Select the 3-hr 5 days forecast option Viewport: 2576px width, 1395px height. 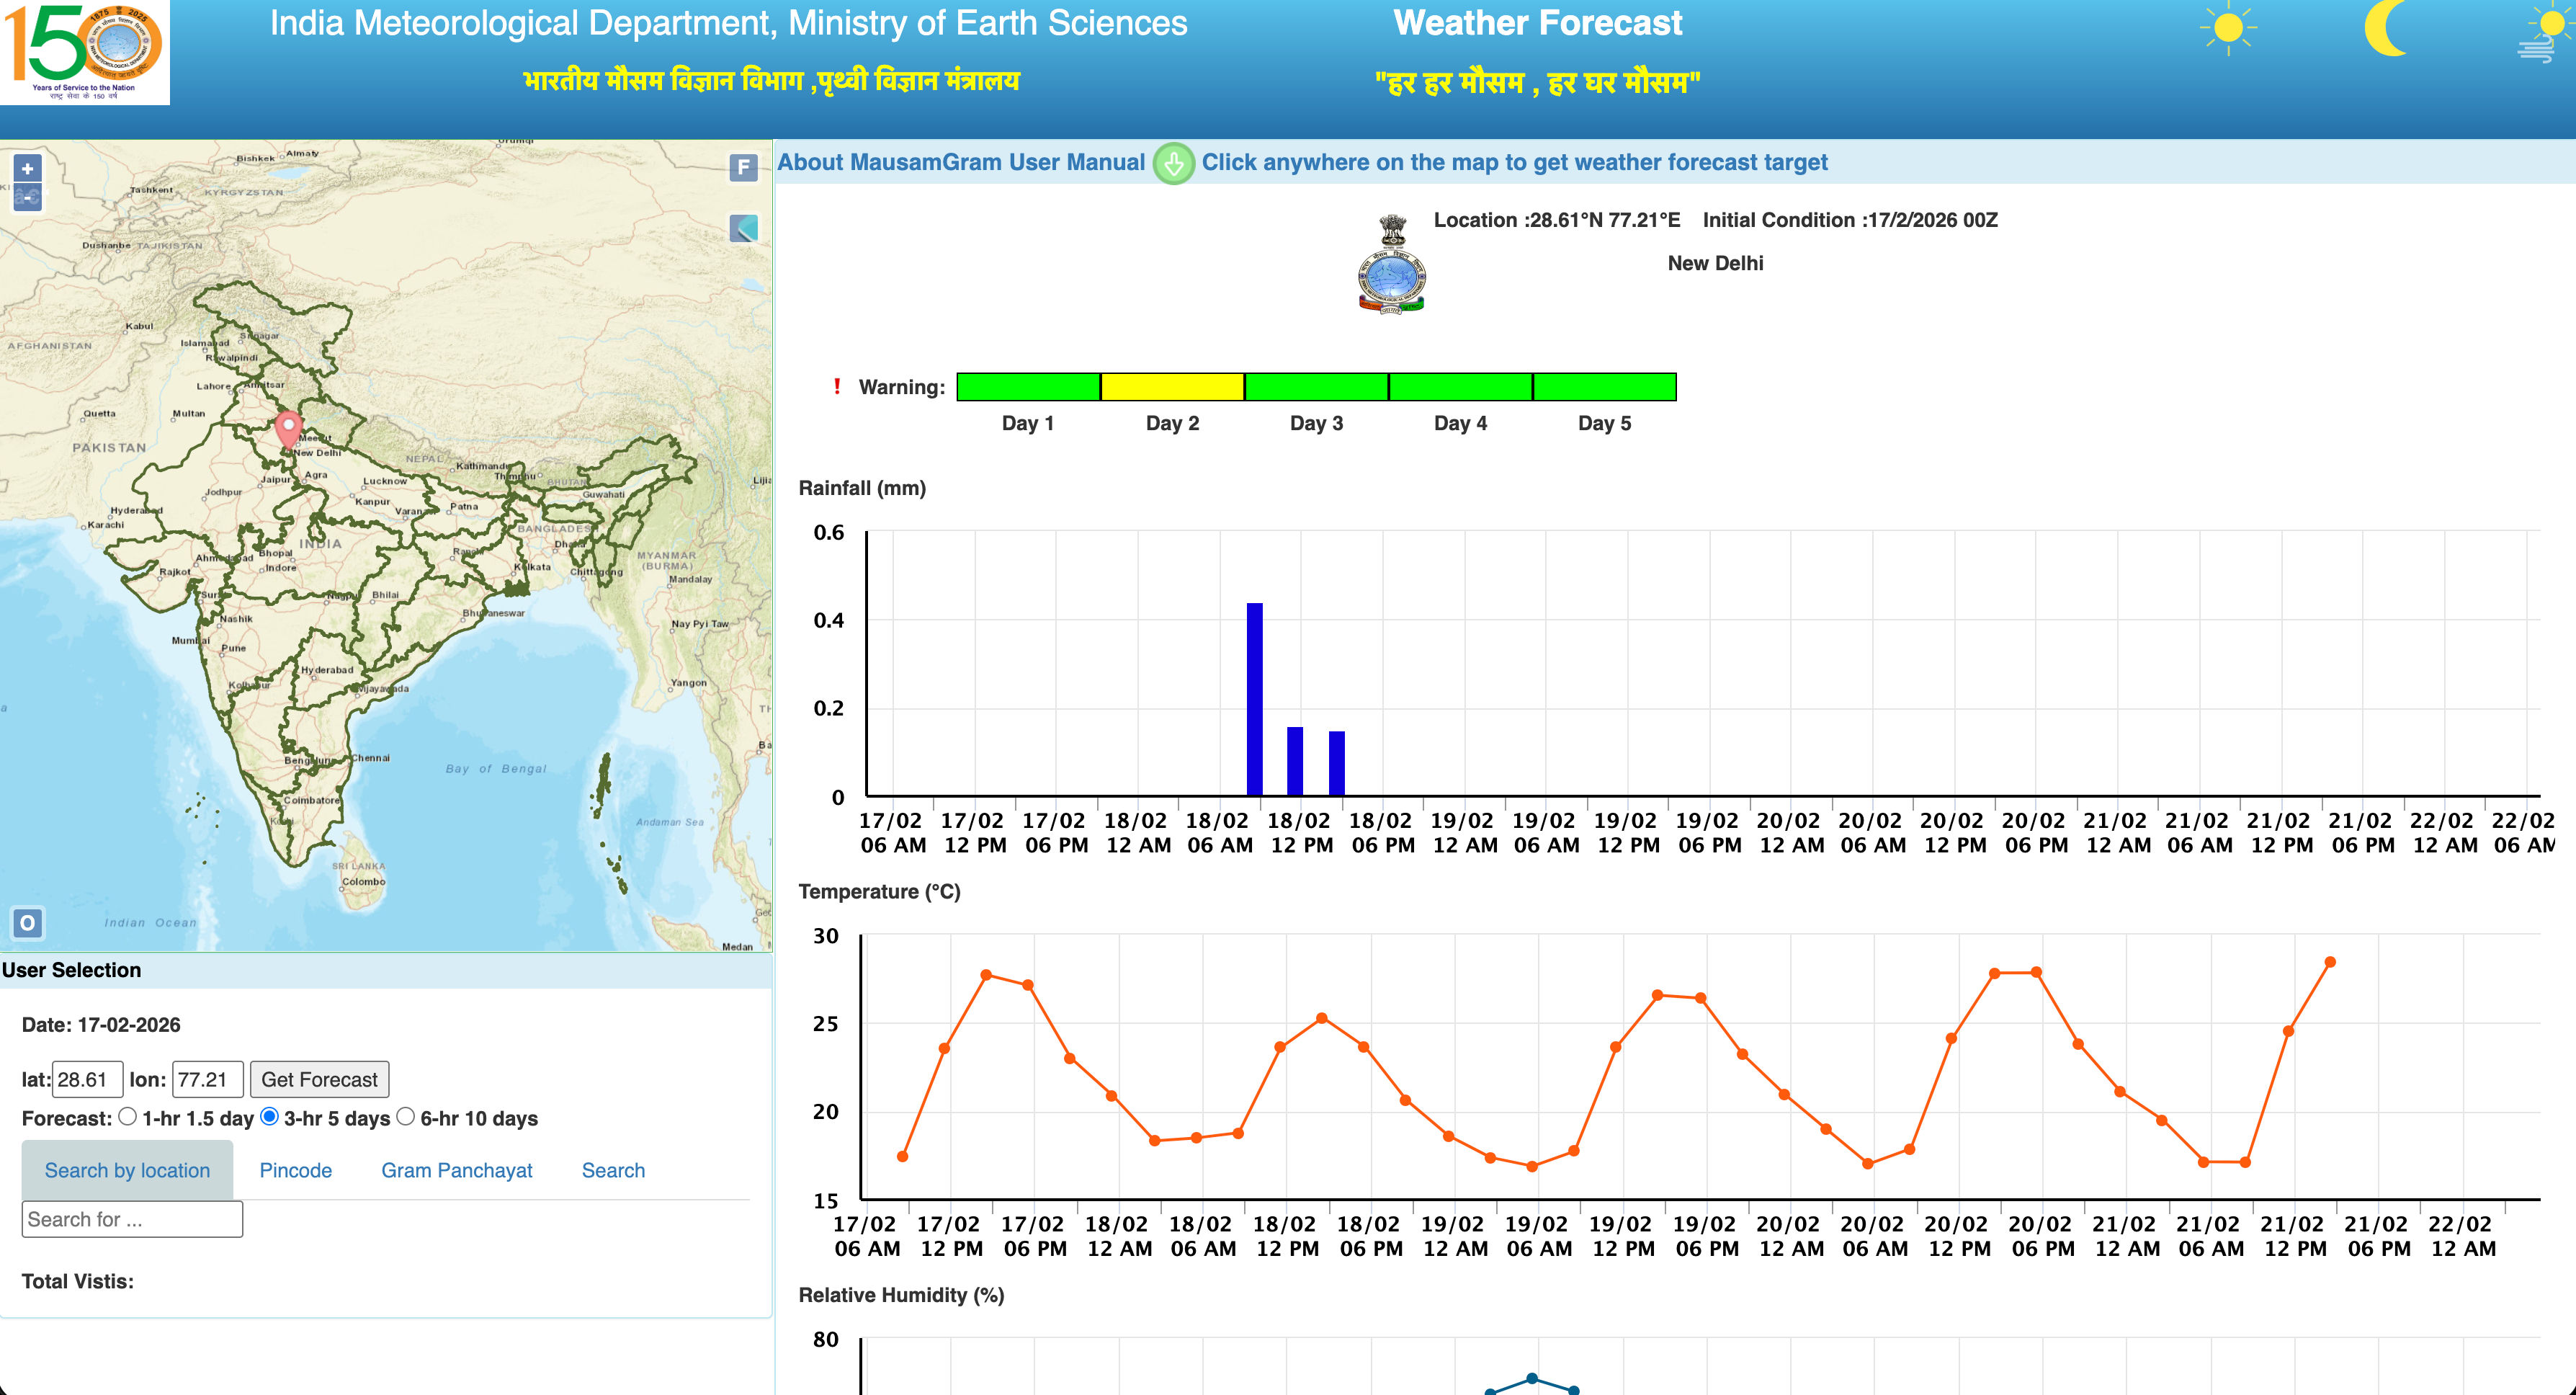click(270, 1118)
